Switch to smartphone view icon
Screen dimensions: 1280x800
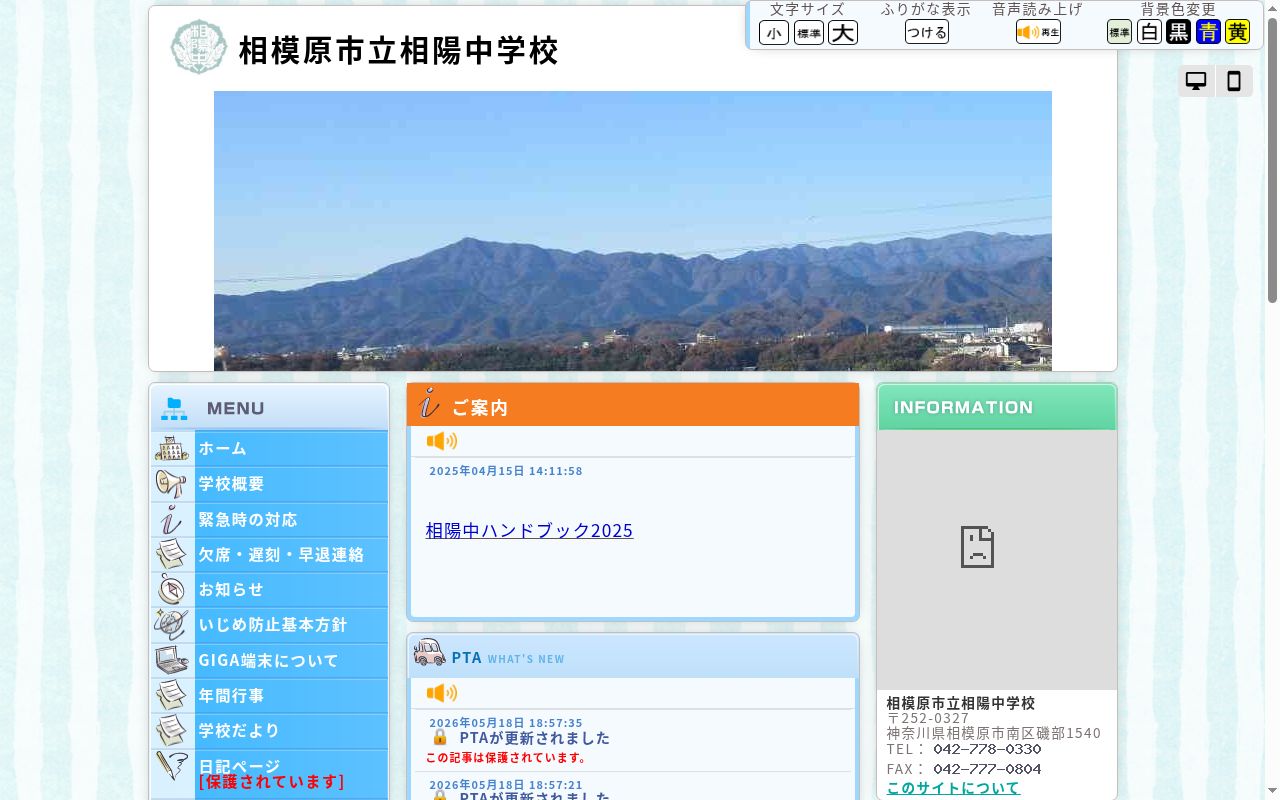(1234, 81)
